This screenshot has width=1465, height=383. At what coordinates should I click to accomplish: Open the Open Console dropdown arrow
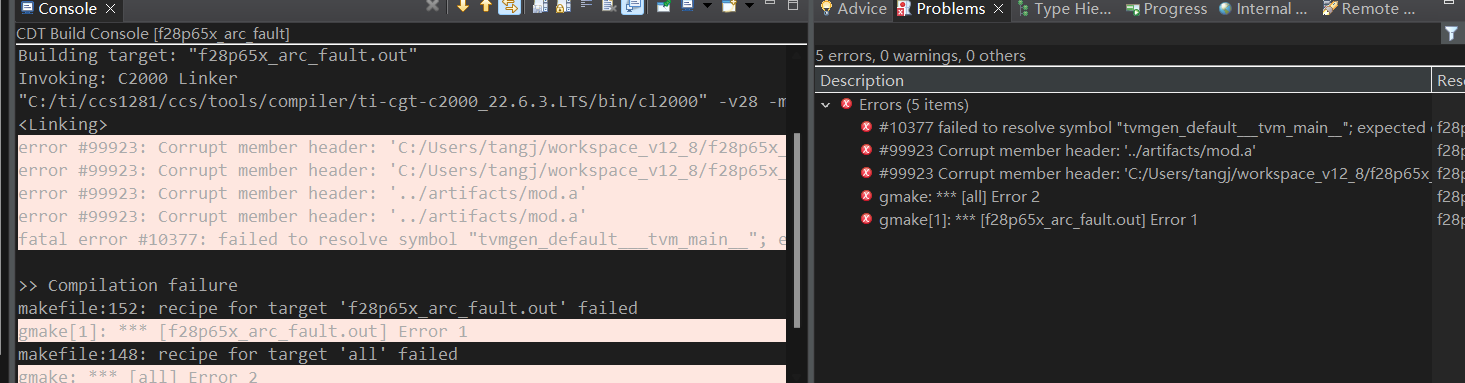tap(749, 6)
